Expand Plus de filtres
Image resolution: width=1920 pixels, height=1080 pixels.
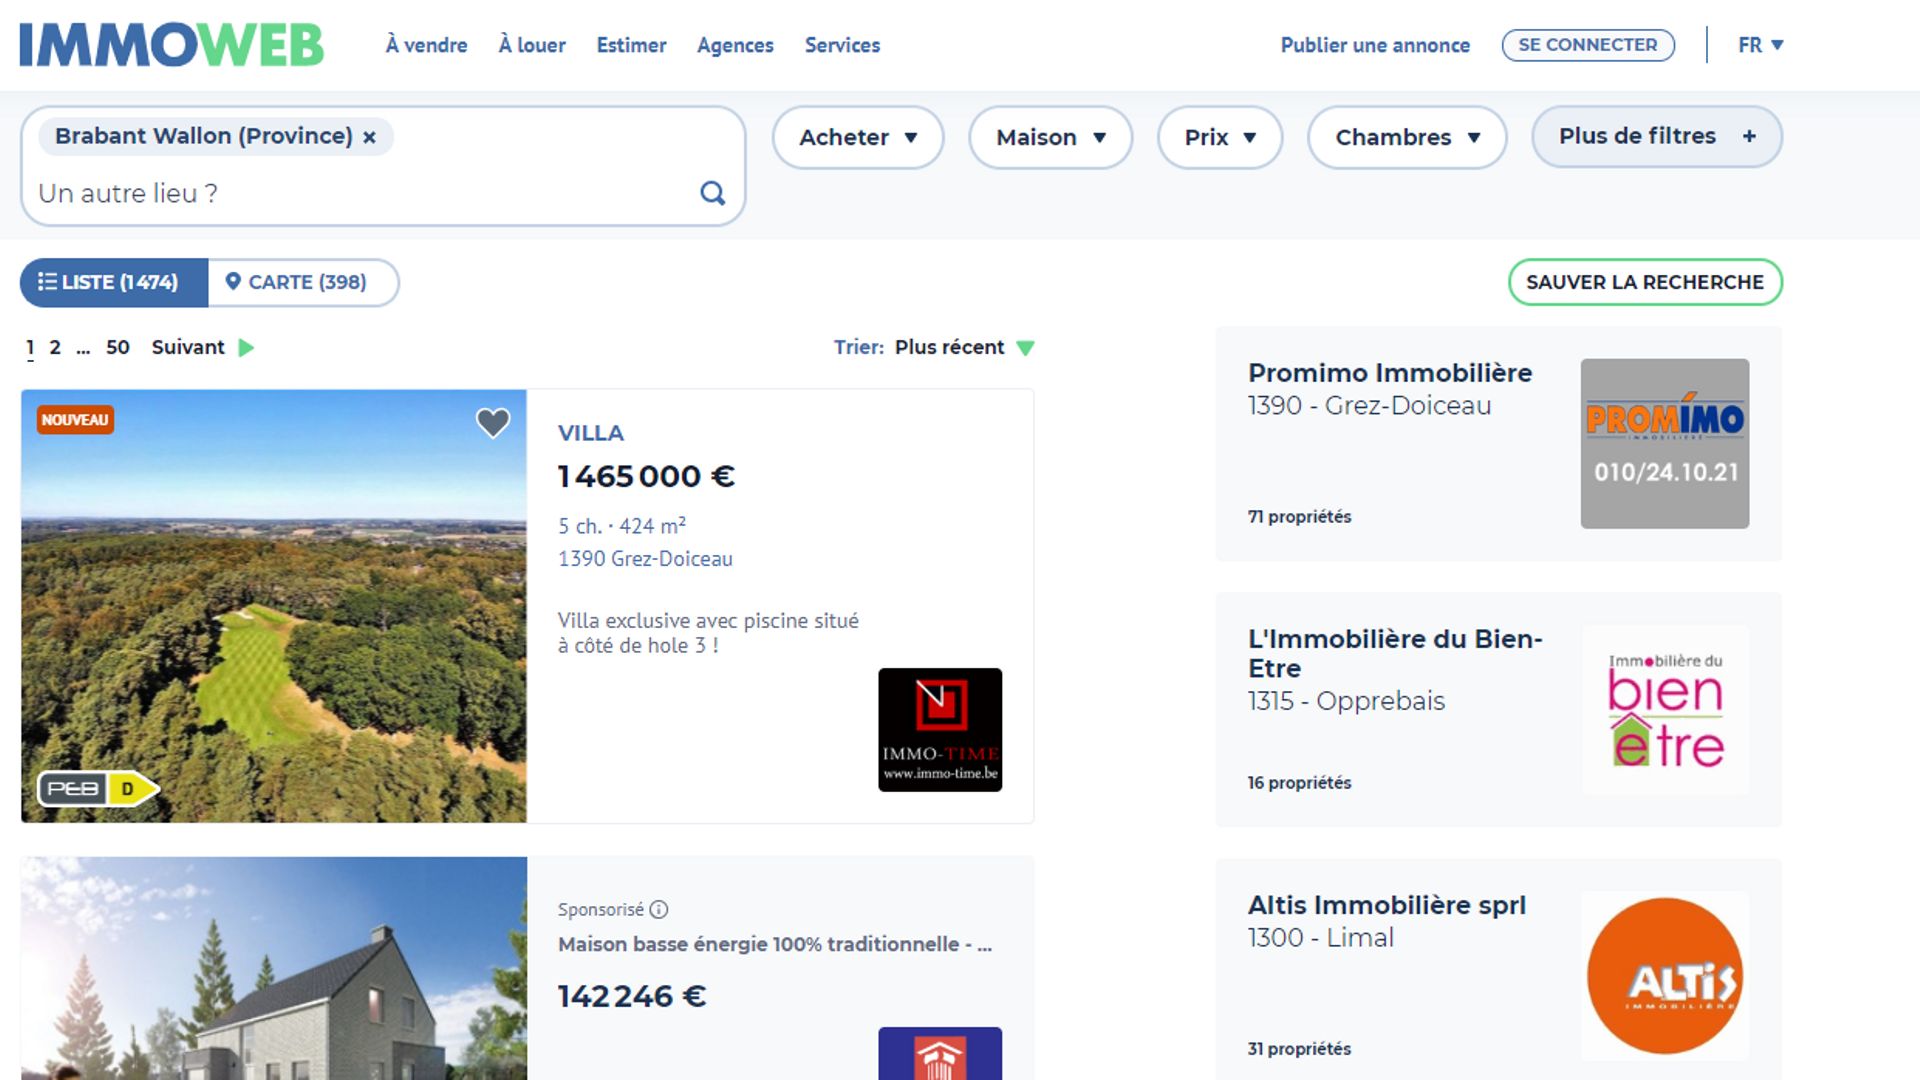[1655, 136]
